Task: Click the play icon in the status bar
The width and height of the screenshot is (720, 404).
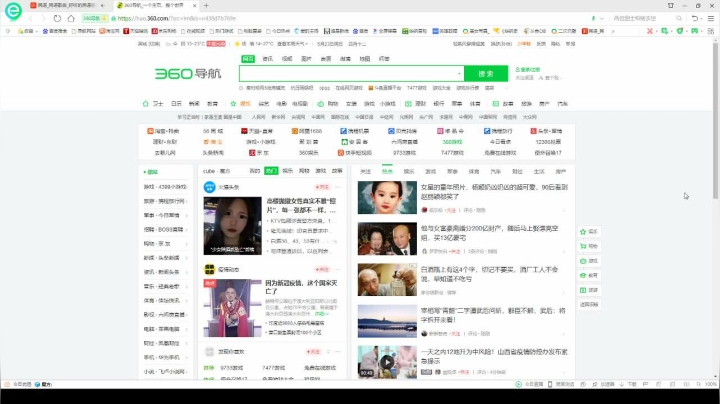Action: (x=518, y=384)
